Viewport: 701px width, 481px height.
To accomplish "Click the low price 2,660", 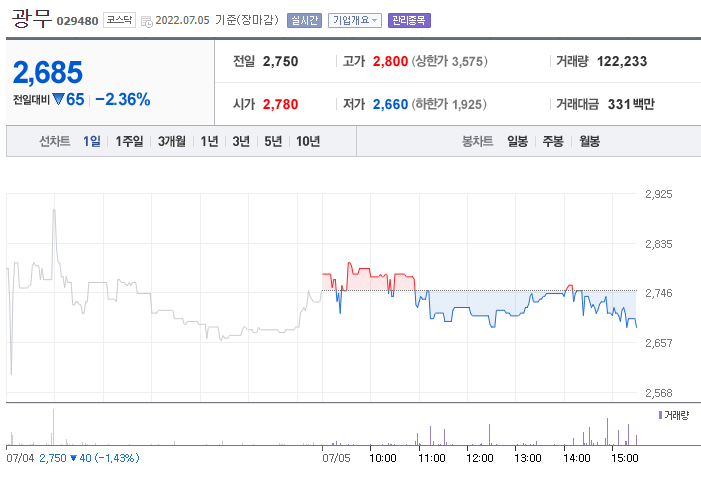I will [390, 105].
